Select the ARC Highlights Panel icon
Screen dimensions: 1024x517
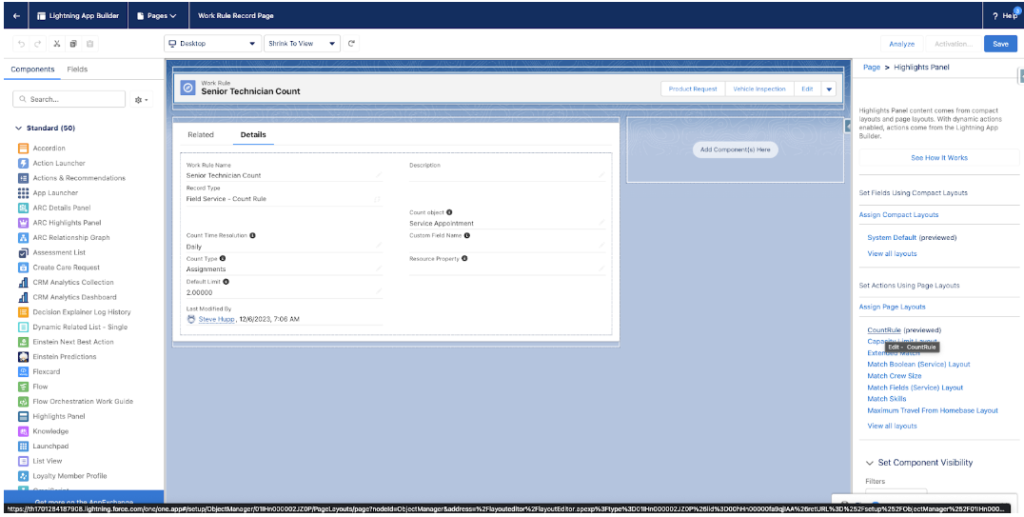23,223
